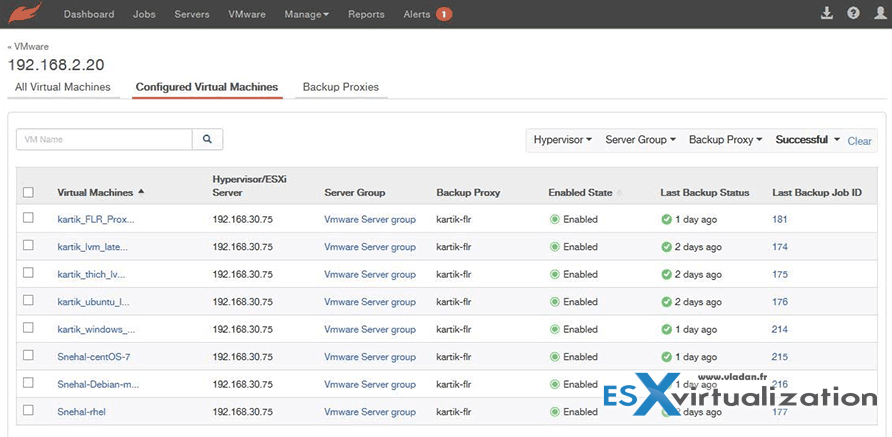Open the Manage dropdown menu

click(x=307, y=14)
